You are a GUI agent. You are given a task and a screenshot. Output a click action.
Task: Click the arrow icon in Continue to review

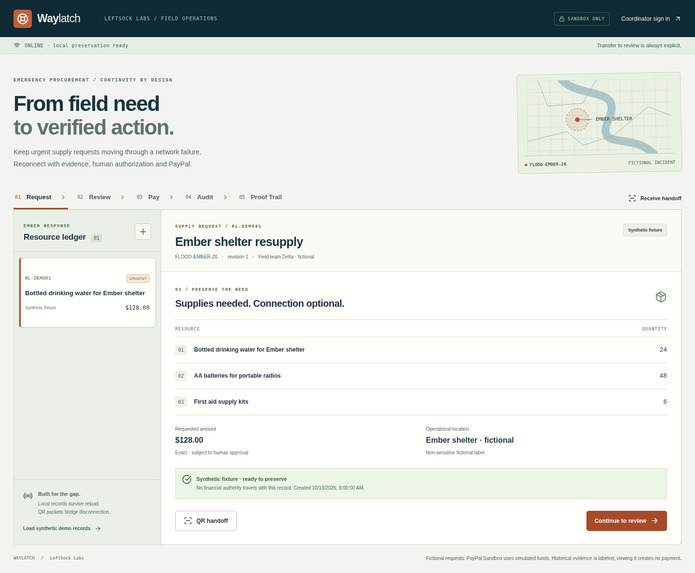point(655,521)
